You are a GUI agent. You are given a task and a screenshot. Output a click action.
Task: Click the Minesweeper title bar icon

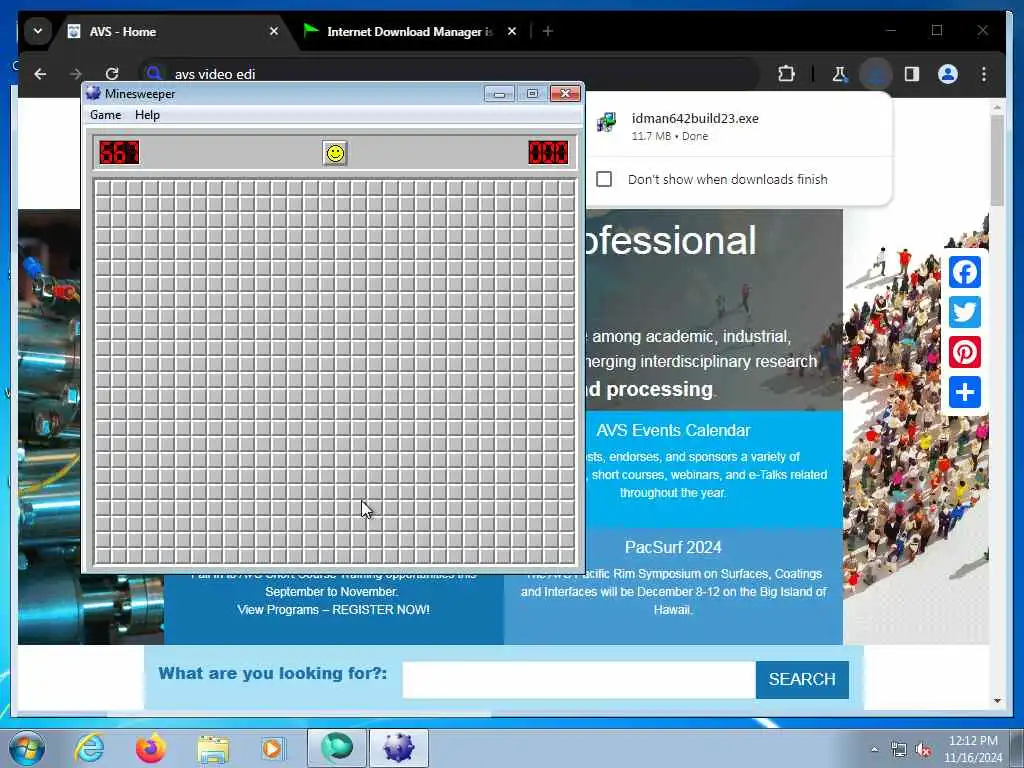pos(93,93)
